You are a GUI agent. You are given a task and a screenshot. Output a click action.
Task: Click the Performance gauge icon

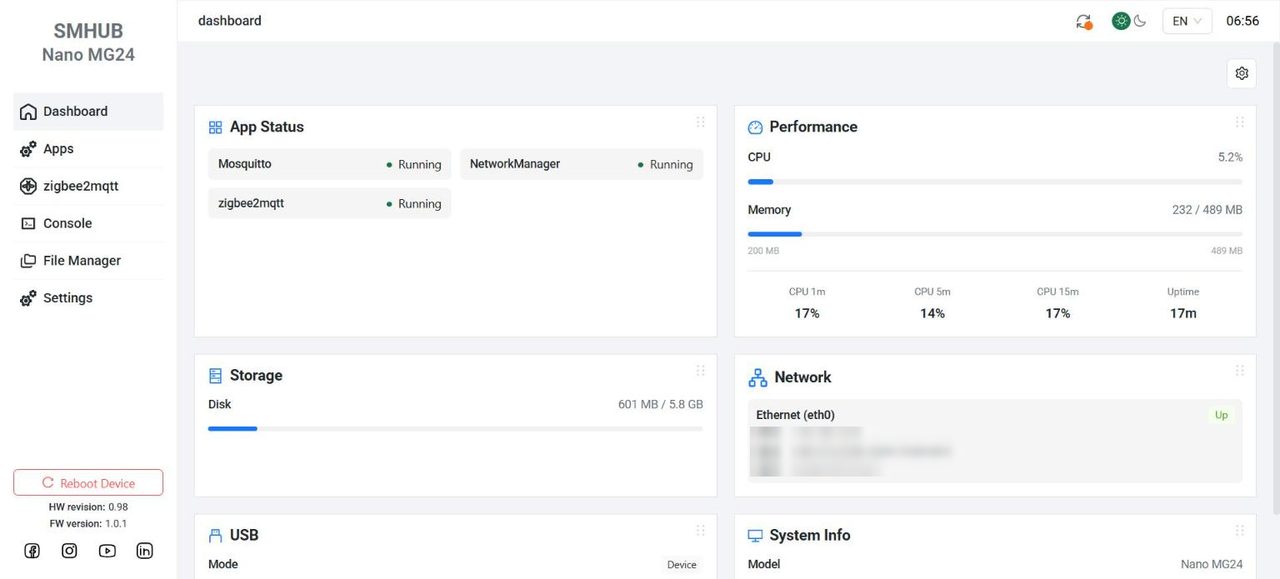755,128
